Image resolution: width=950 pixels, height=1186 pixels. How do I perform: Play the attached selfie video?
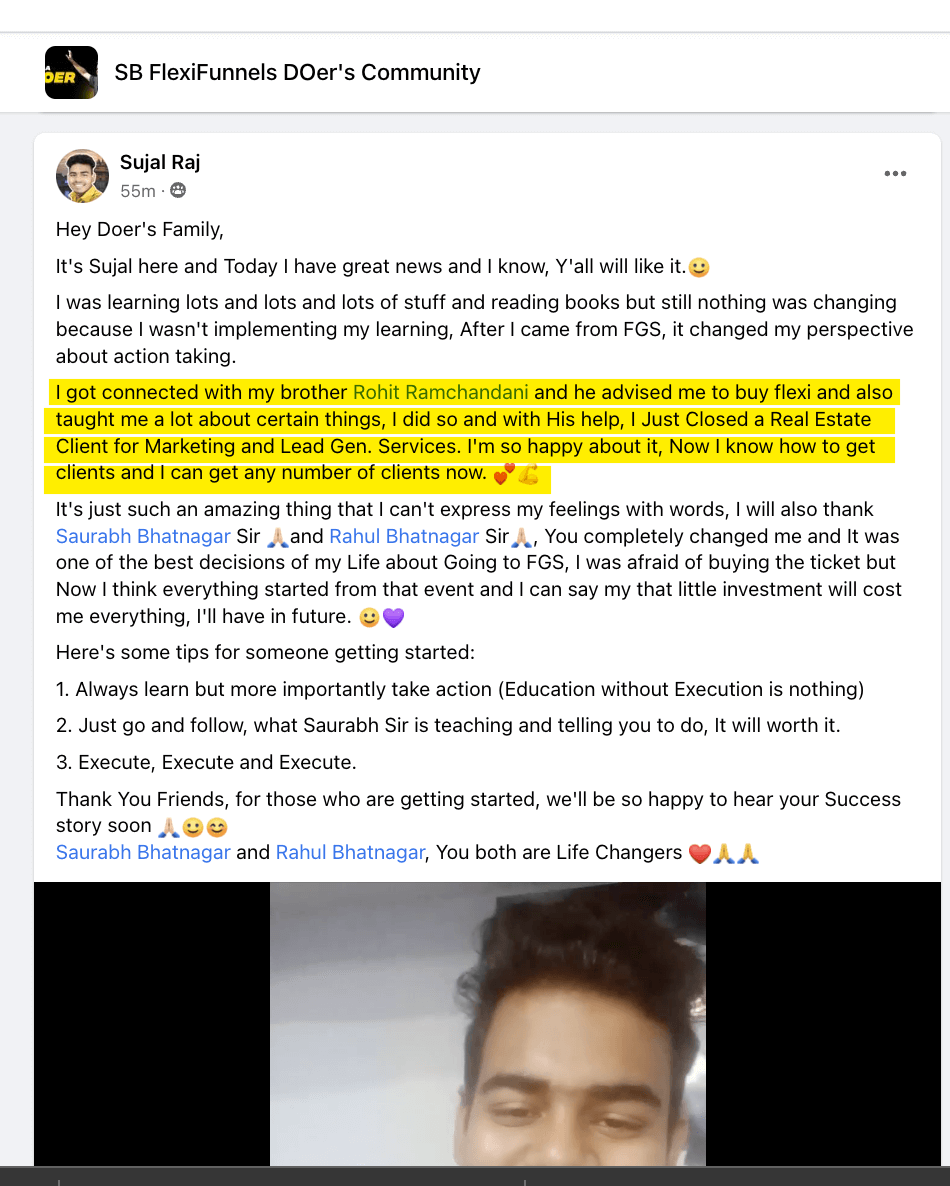(x=488, y=1023)
